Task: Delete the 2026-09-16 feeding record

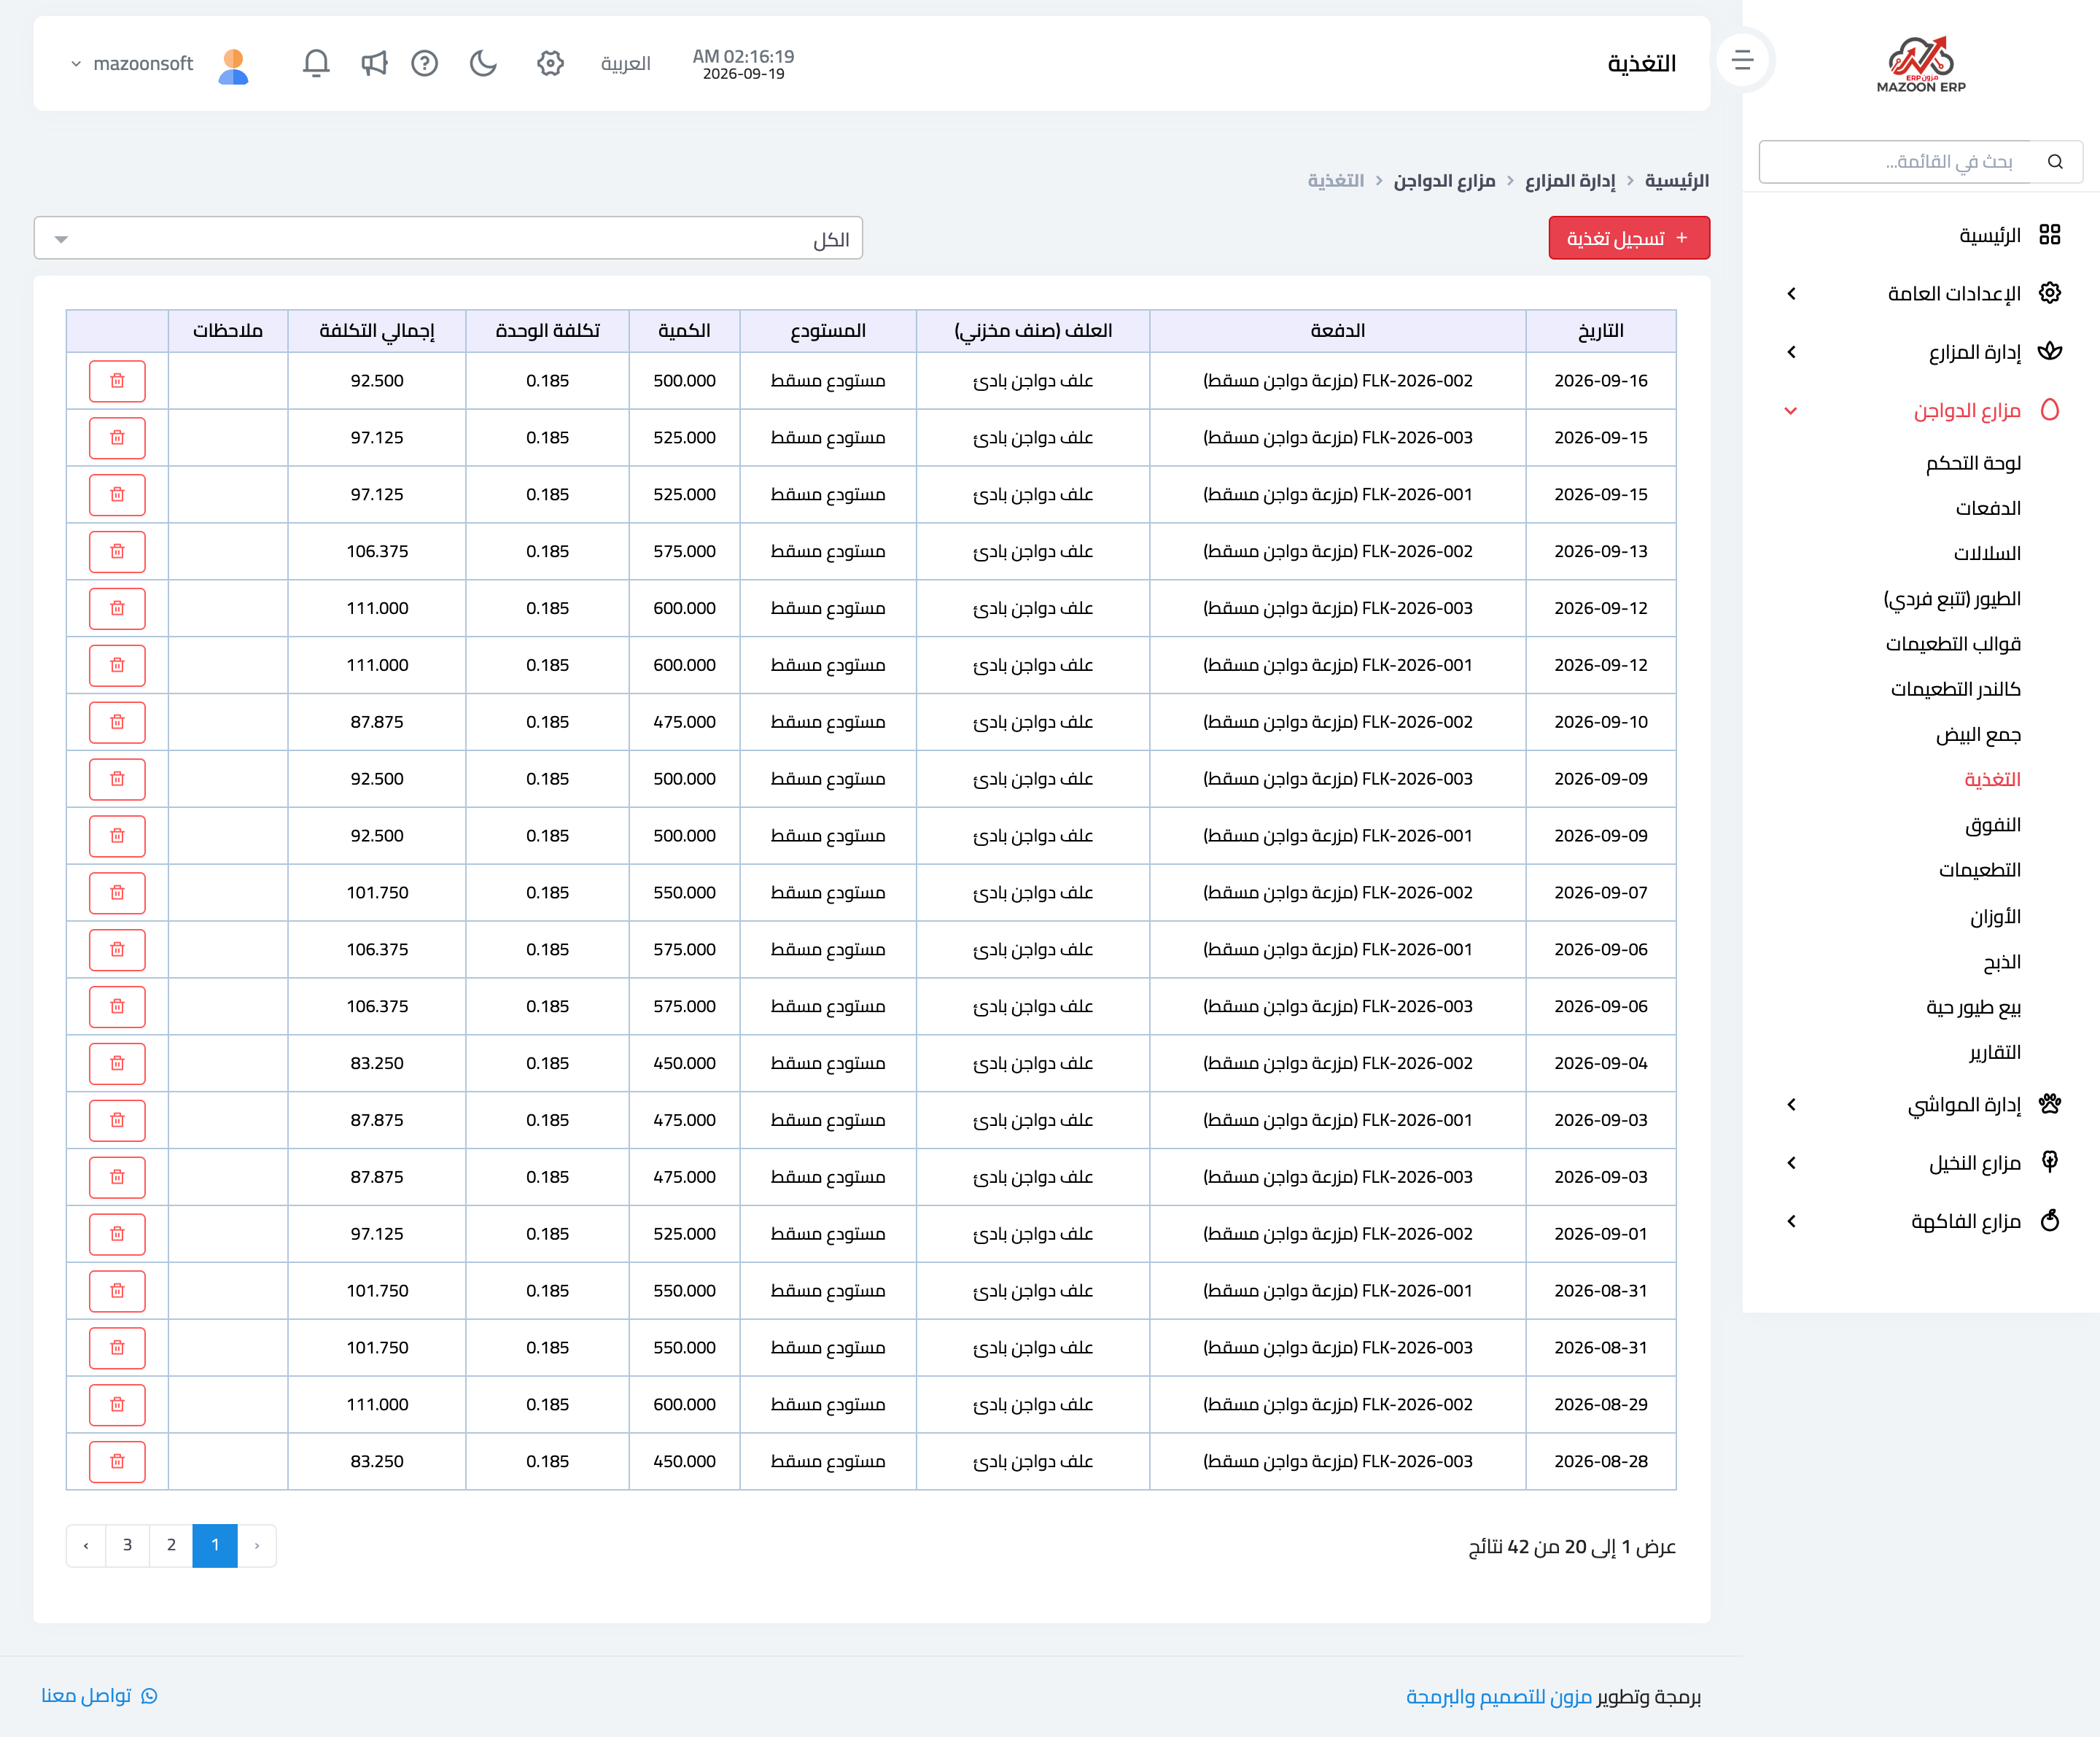Action: tap(117, 381)
